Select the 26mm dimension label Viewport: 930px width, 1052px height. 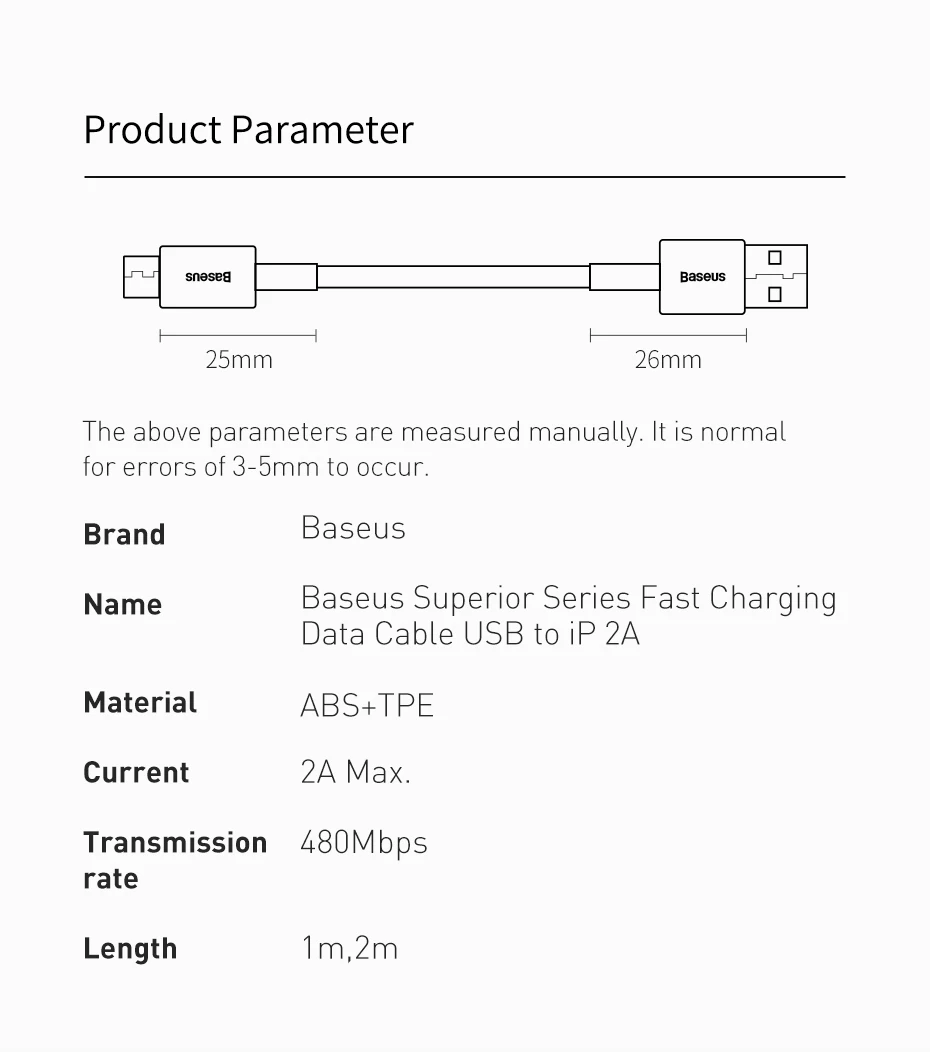tap(668, 360)
